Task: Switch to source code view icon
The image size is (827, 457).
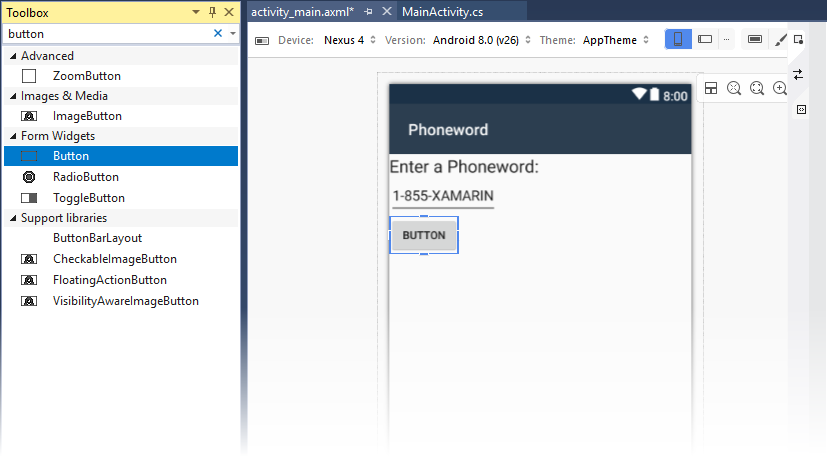Action: click(801, 109)
